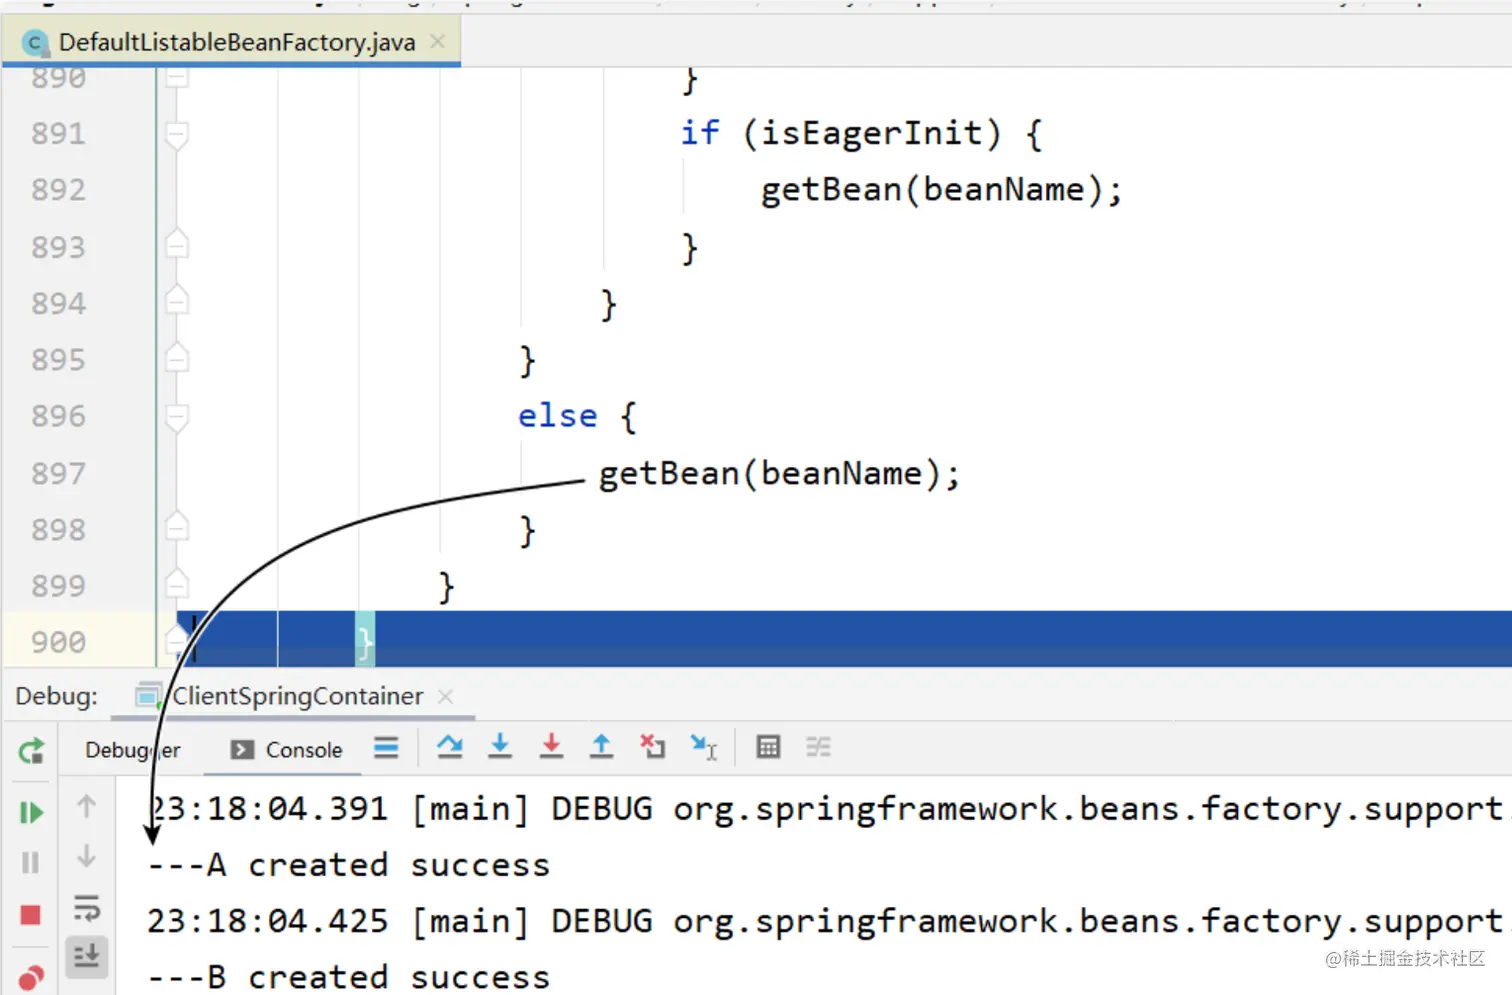
Task: Click the blue Step Into icon
Action: coord(500,747)
